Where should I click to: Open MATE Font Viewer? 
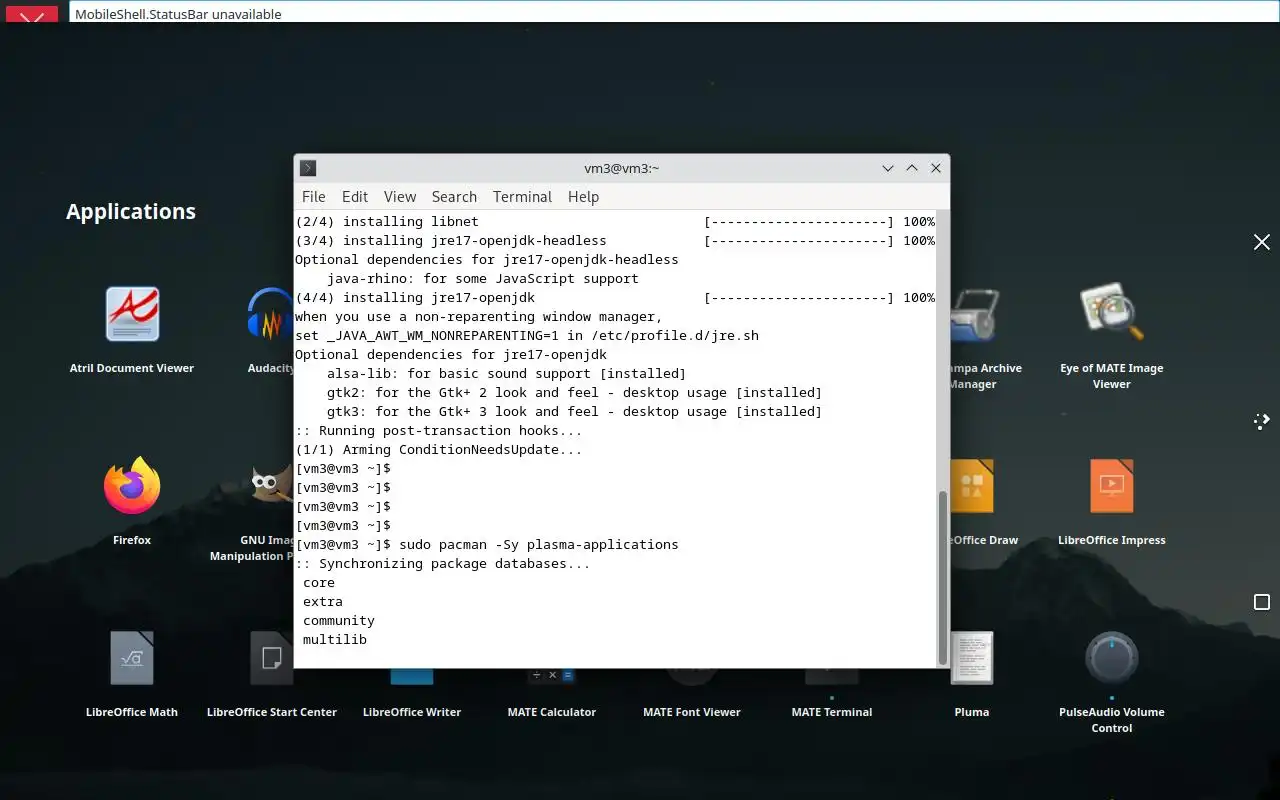pos(692,676)
